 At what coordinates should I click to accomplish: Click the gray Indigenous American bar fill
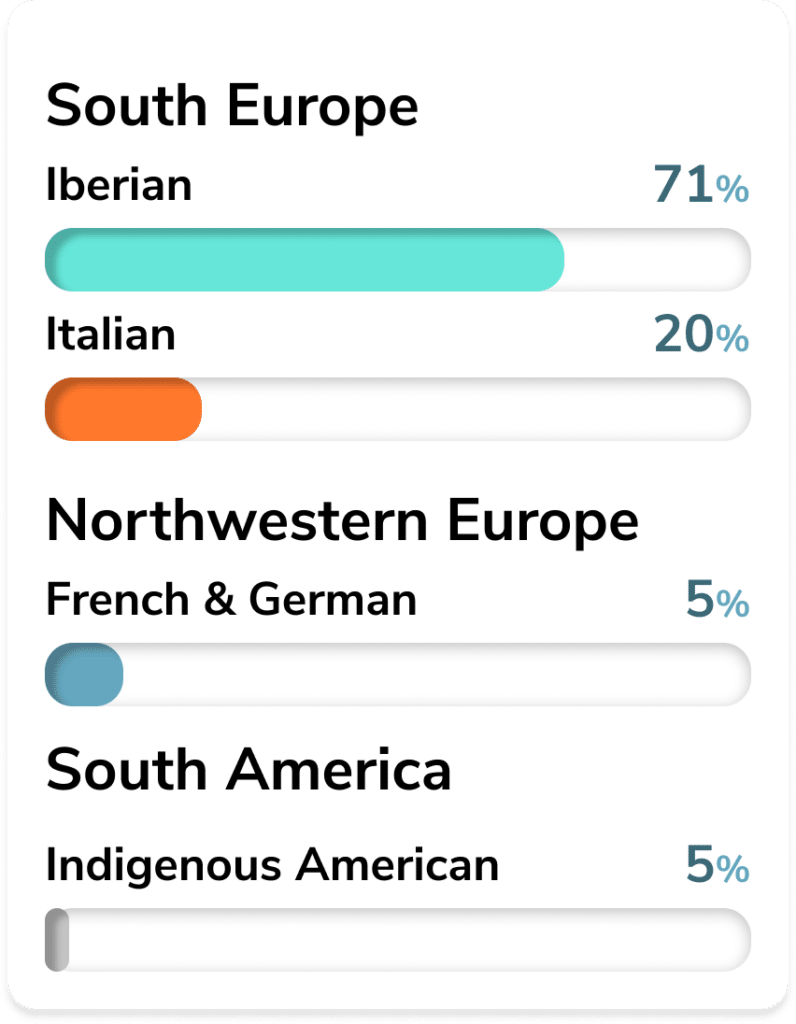pyautogui.click(x=57, y=939)
